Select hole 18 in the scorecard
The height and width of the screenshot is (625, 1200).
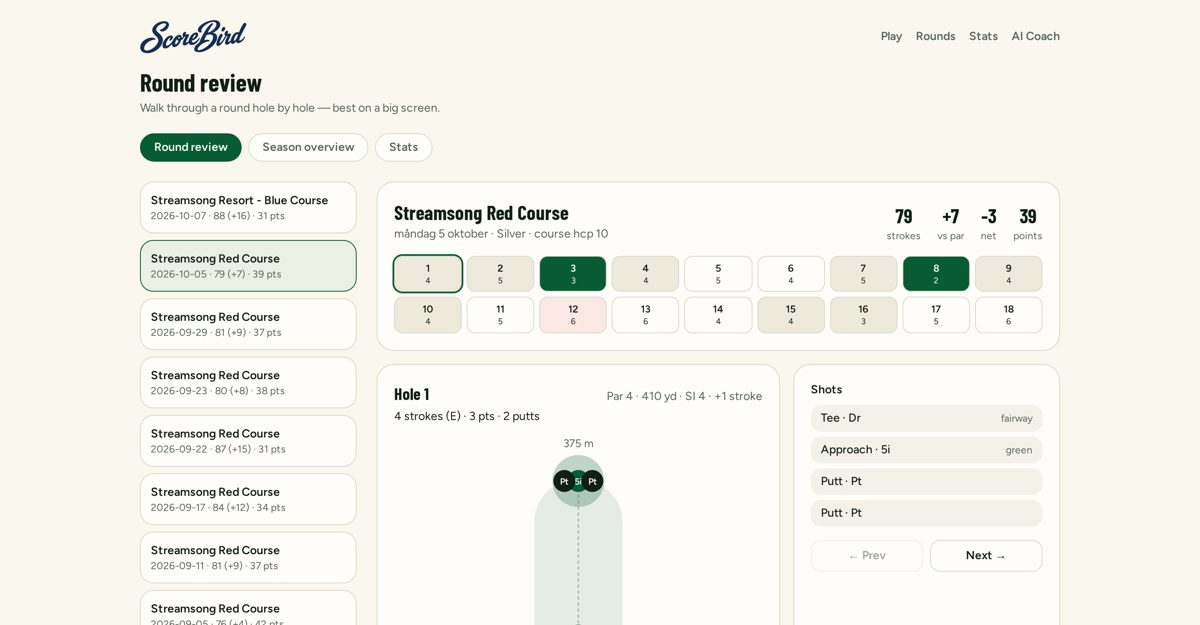point(1008,315)
